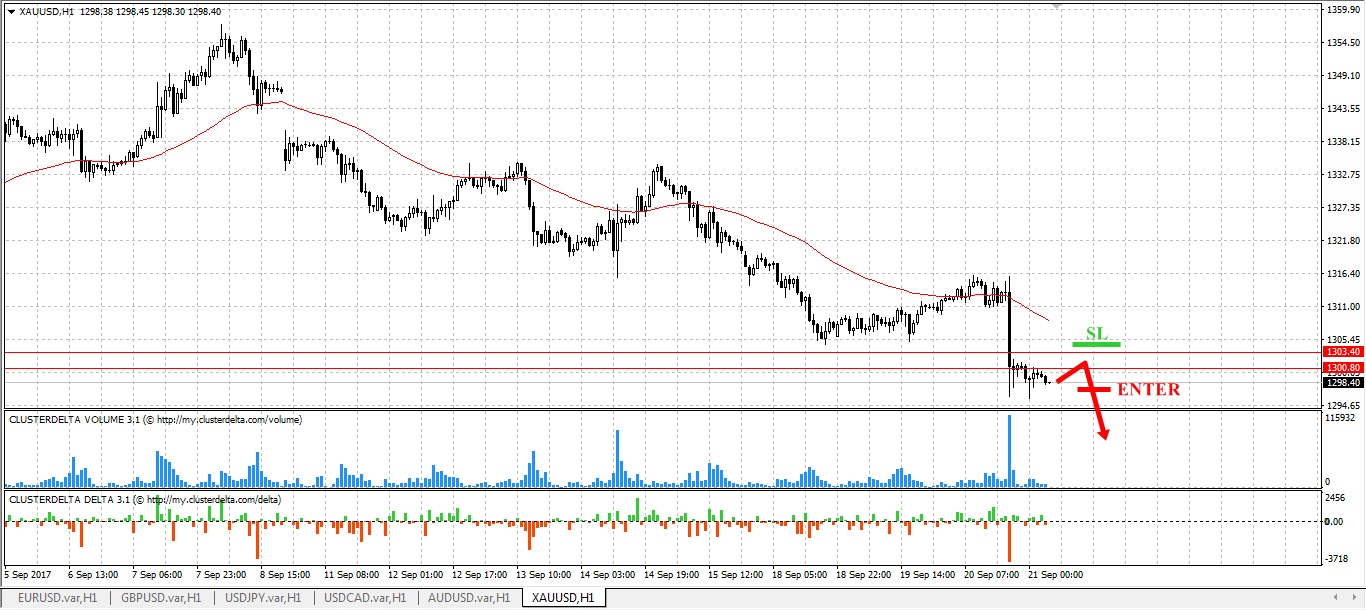The width and height of the screenshot is (1366, 610).
Task: Click the 21 Sep 00:00 time label
Action: tap(1055, 575)
